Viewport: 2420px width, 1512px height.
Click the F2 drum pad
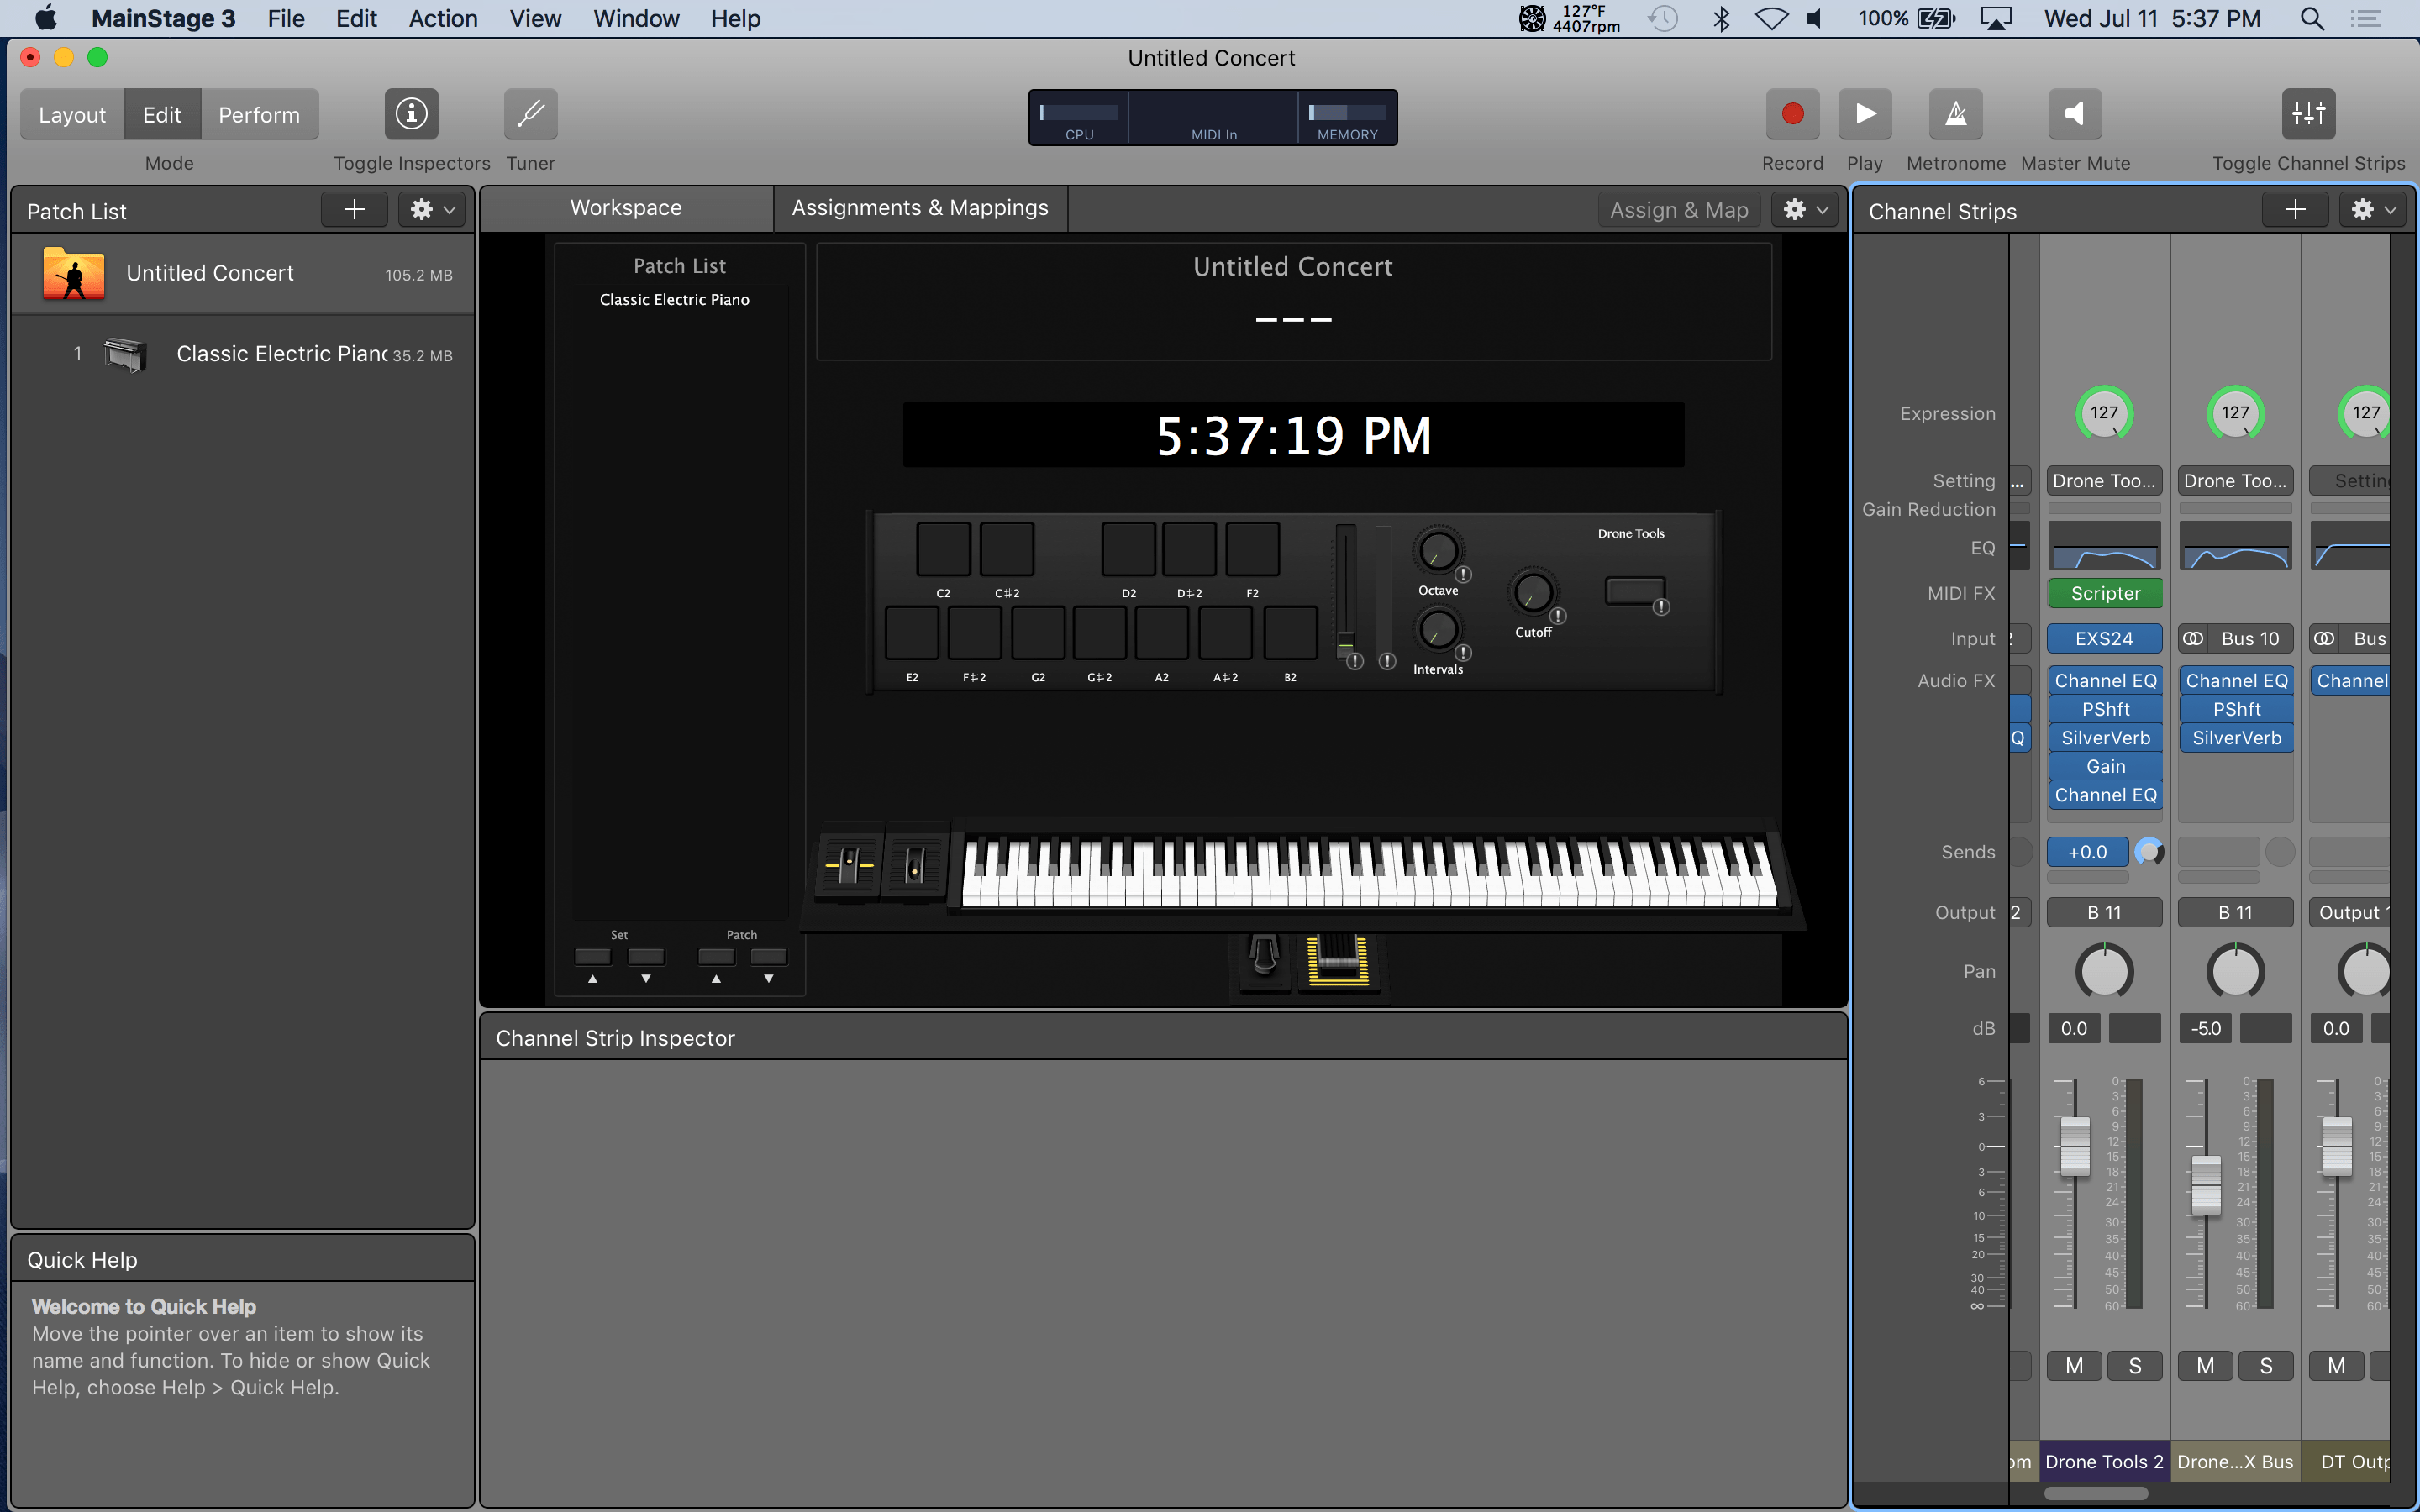click(x=1252, y=549)
